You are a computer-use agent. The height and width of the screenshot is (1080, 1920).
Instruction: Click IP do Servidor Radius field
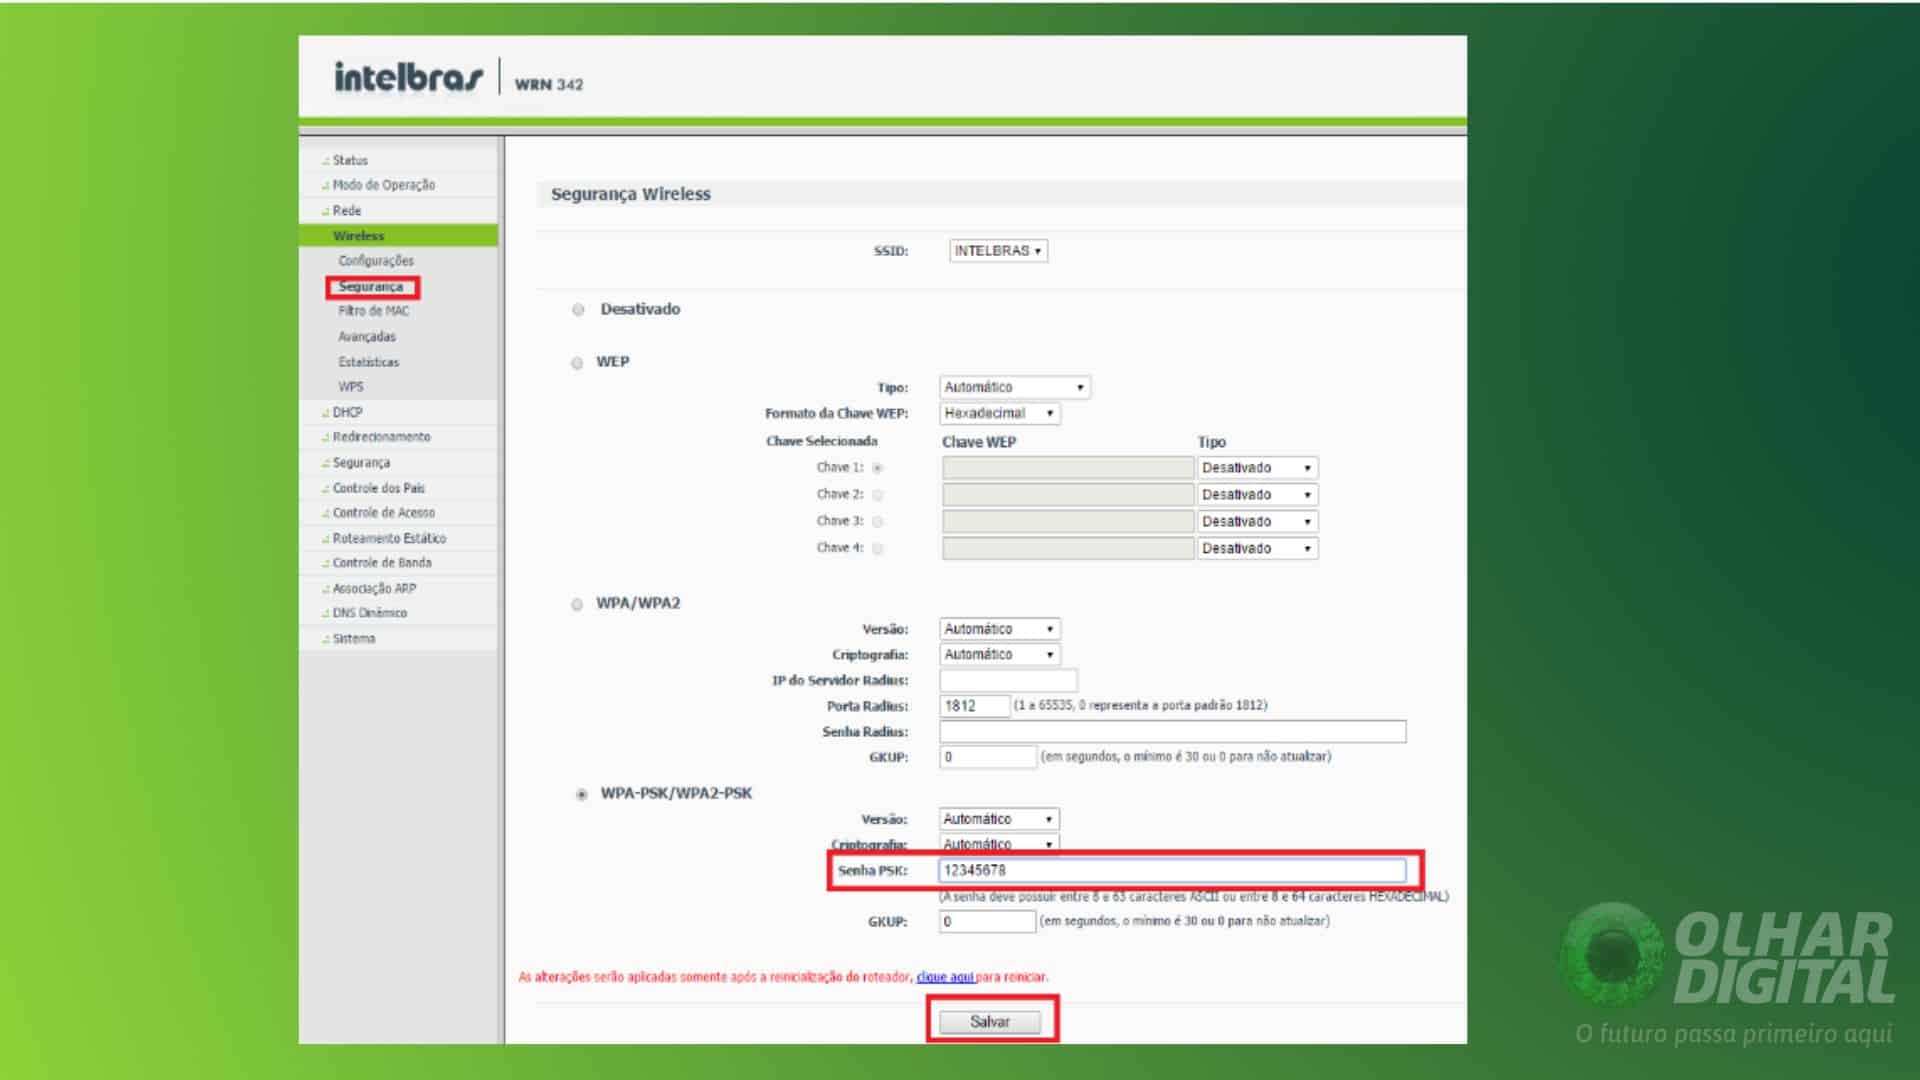pyautogui.click(x=1008, y=681)
